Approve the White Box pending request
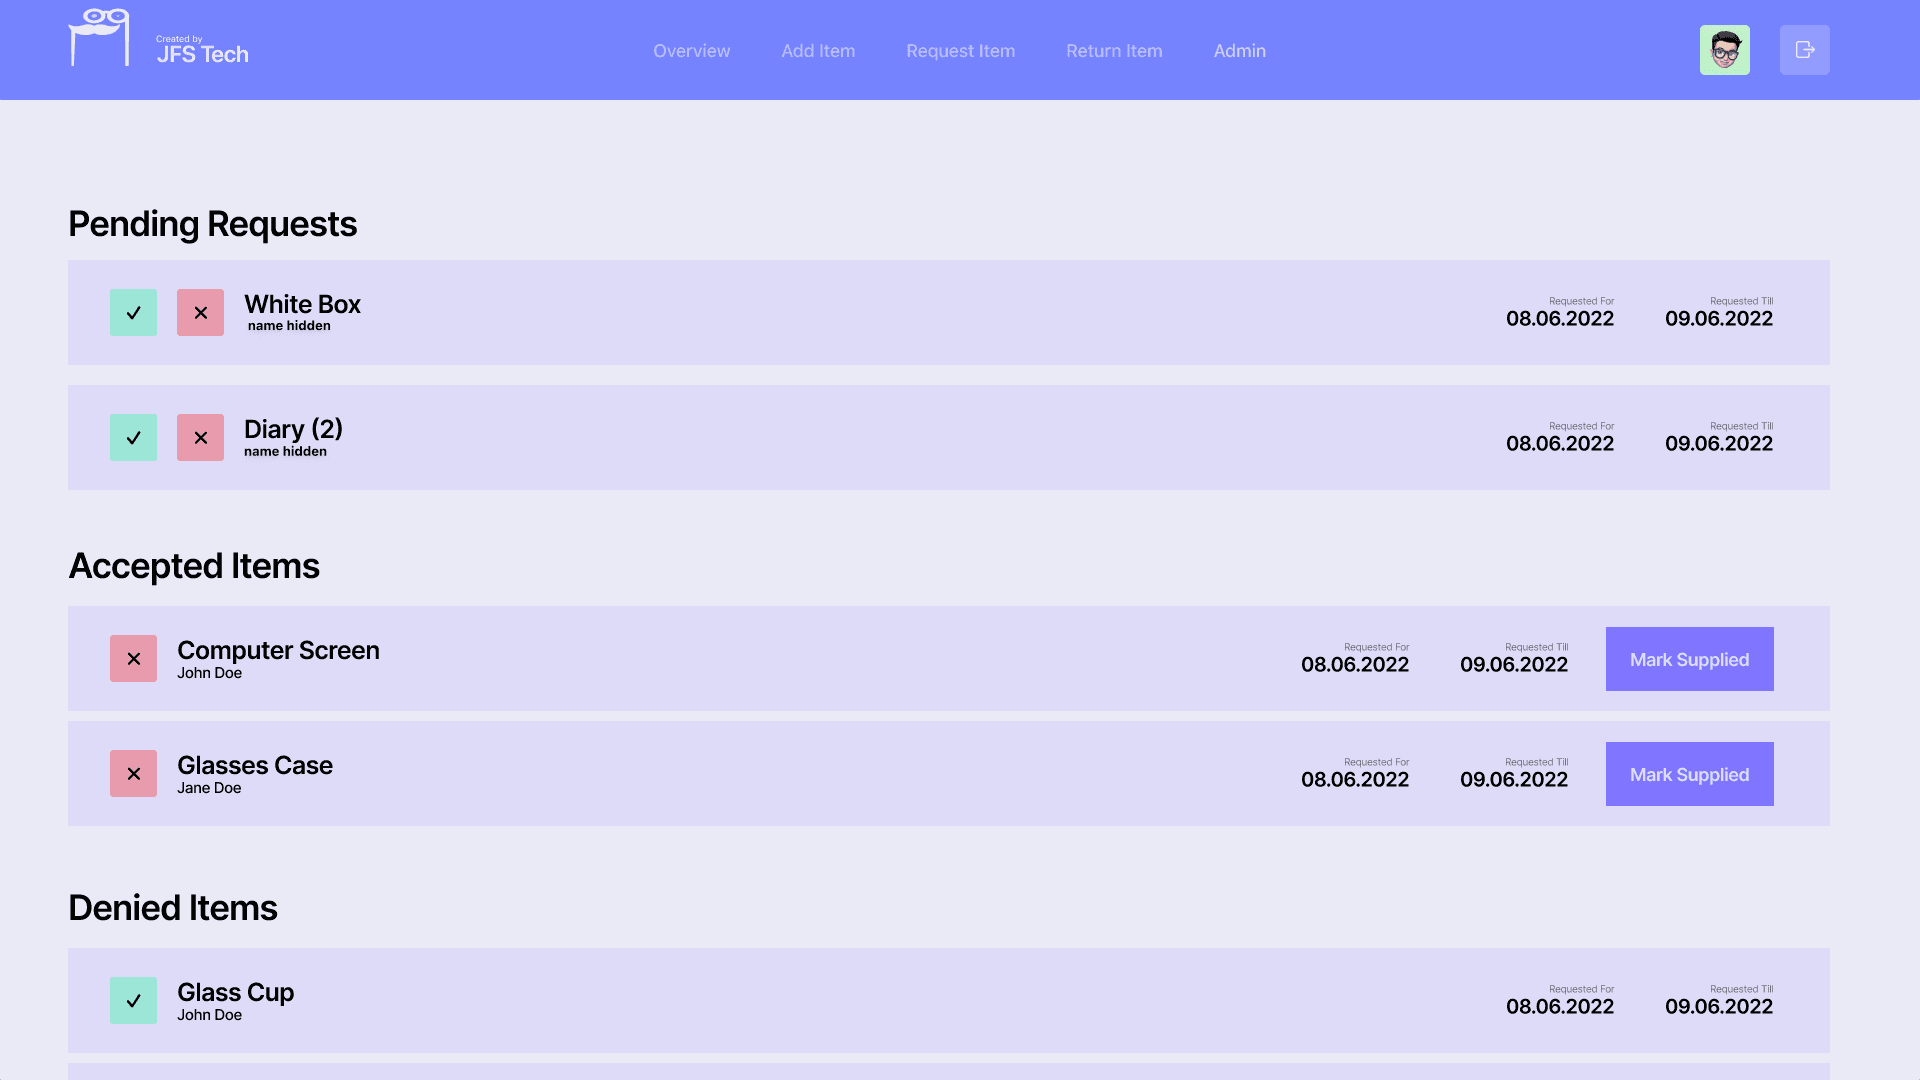Image resolution: width=1920 pixels, height=1080 pixels. (x=133, y=312)
